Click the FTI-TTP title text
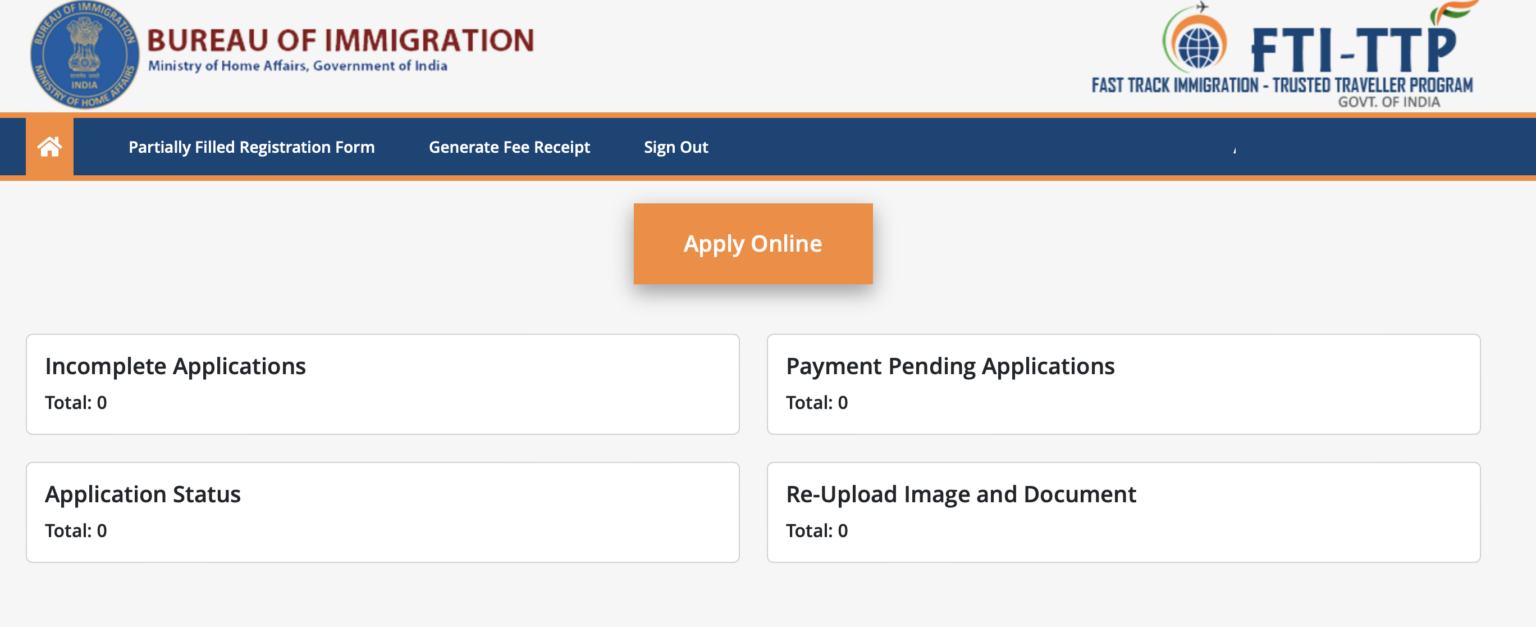This screenshot has height=627, width=1536. (x=1355, y=46)
